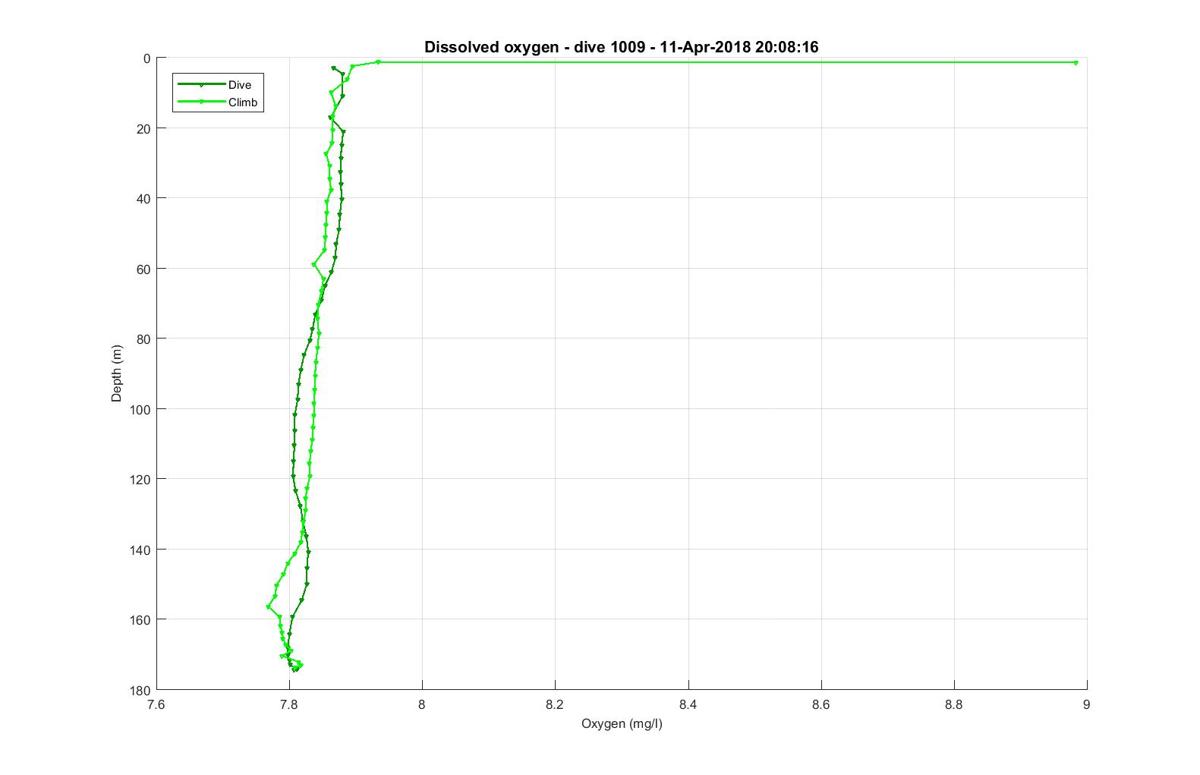Click the y-axis tick label 40

point(144,198)
